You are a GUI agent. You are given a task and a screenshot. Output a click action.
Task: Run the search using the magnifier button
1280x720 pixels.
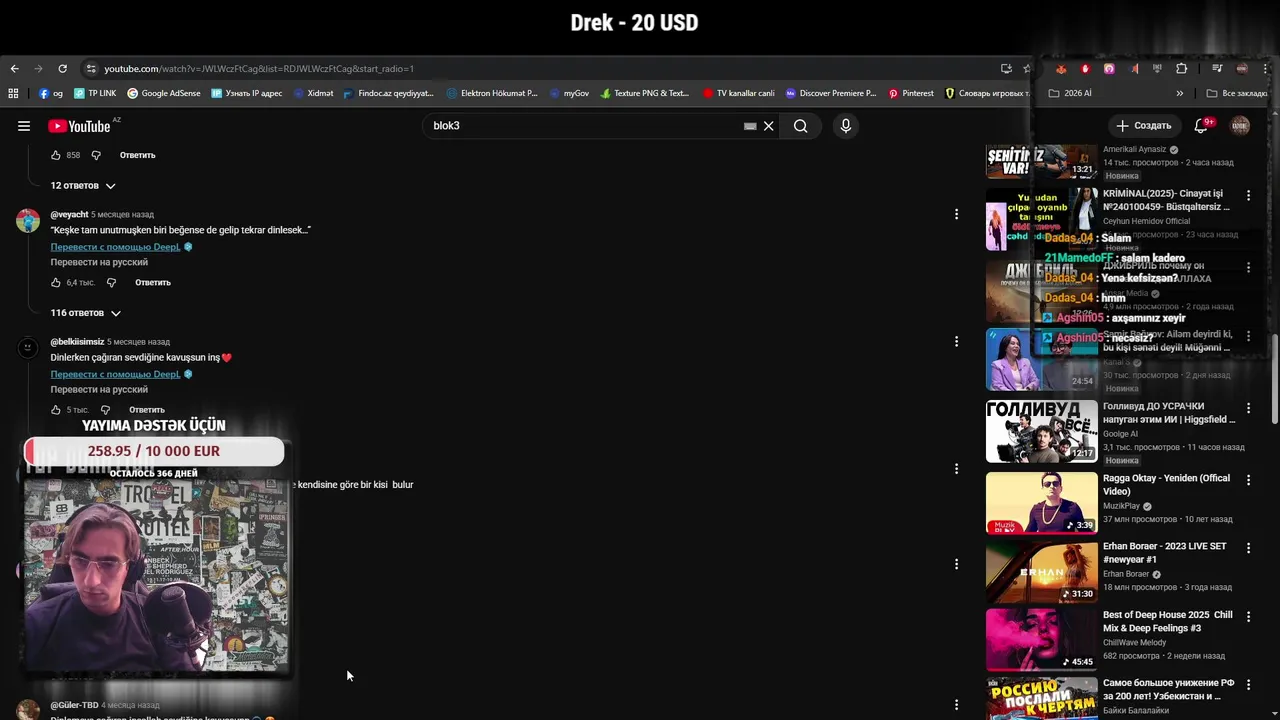pyautogui.click(x=801, y=126)
